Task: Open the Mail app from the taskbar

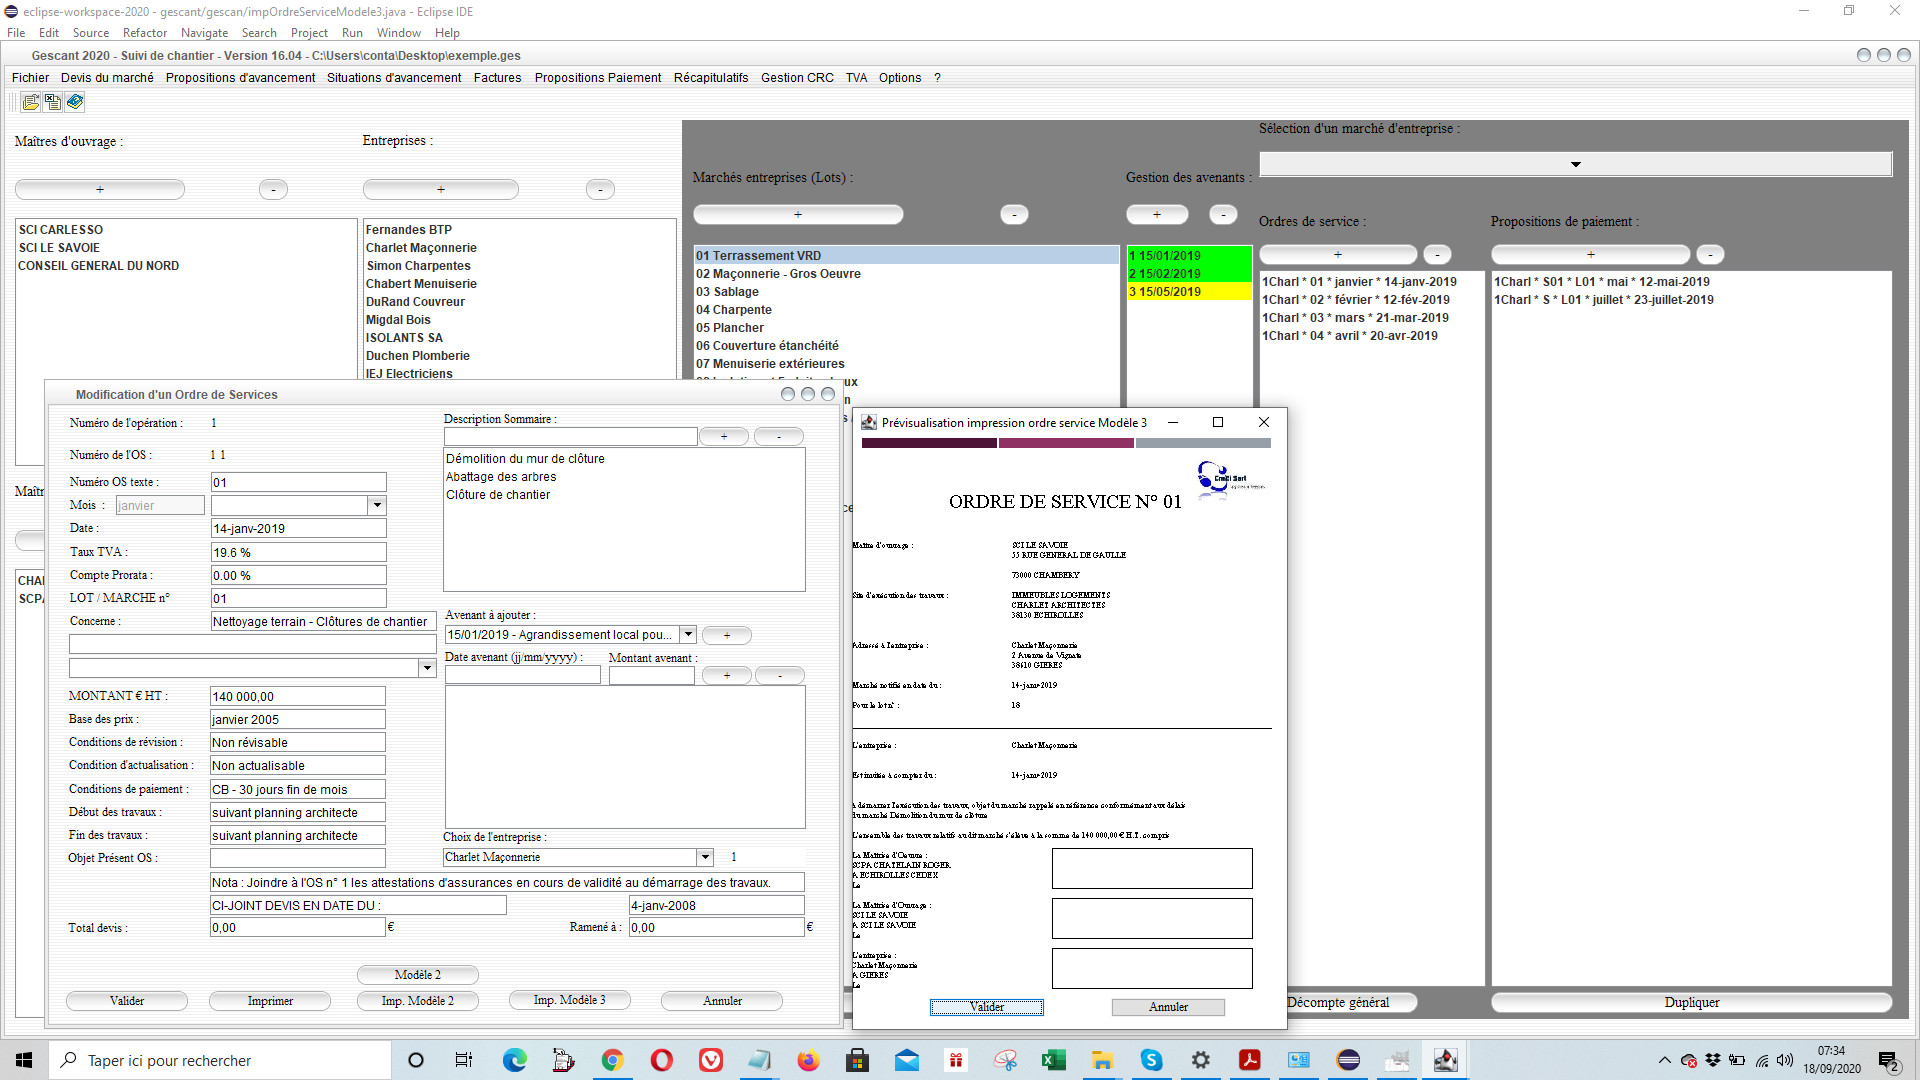Action: (x=906, y=1060)
